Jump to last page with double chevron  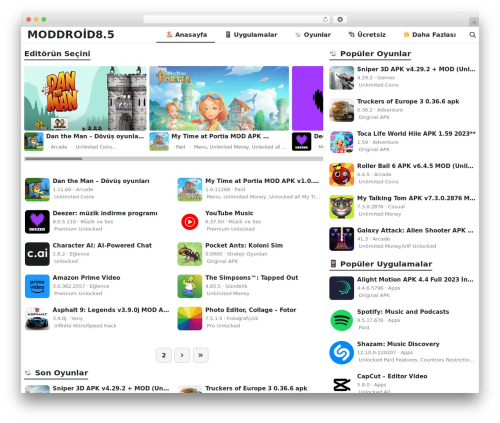coord(201,355)
